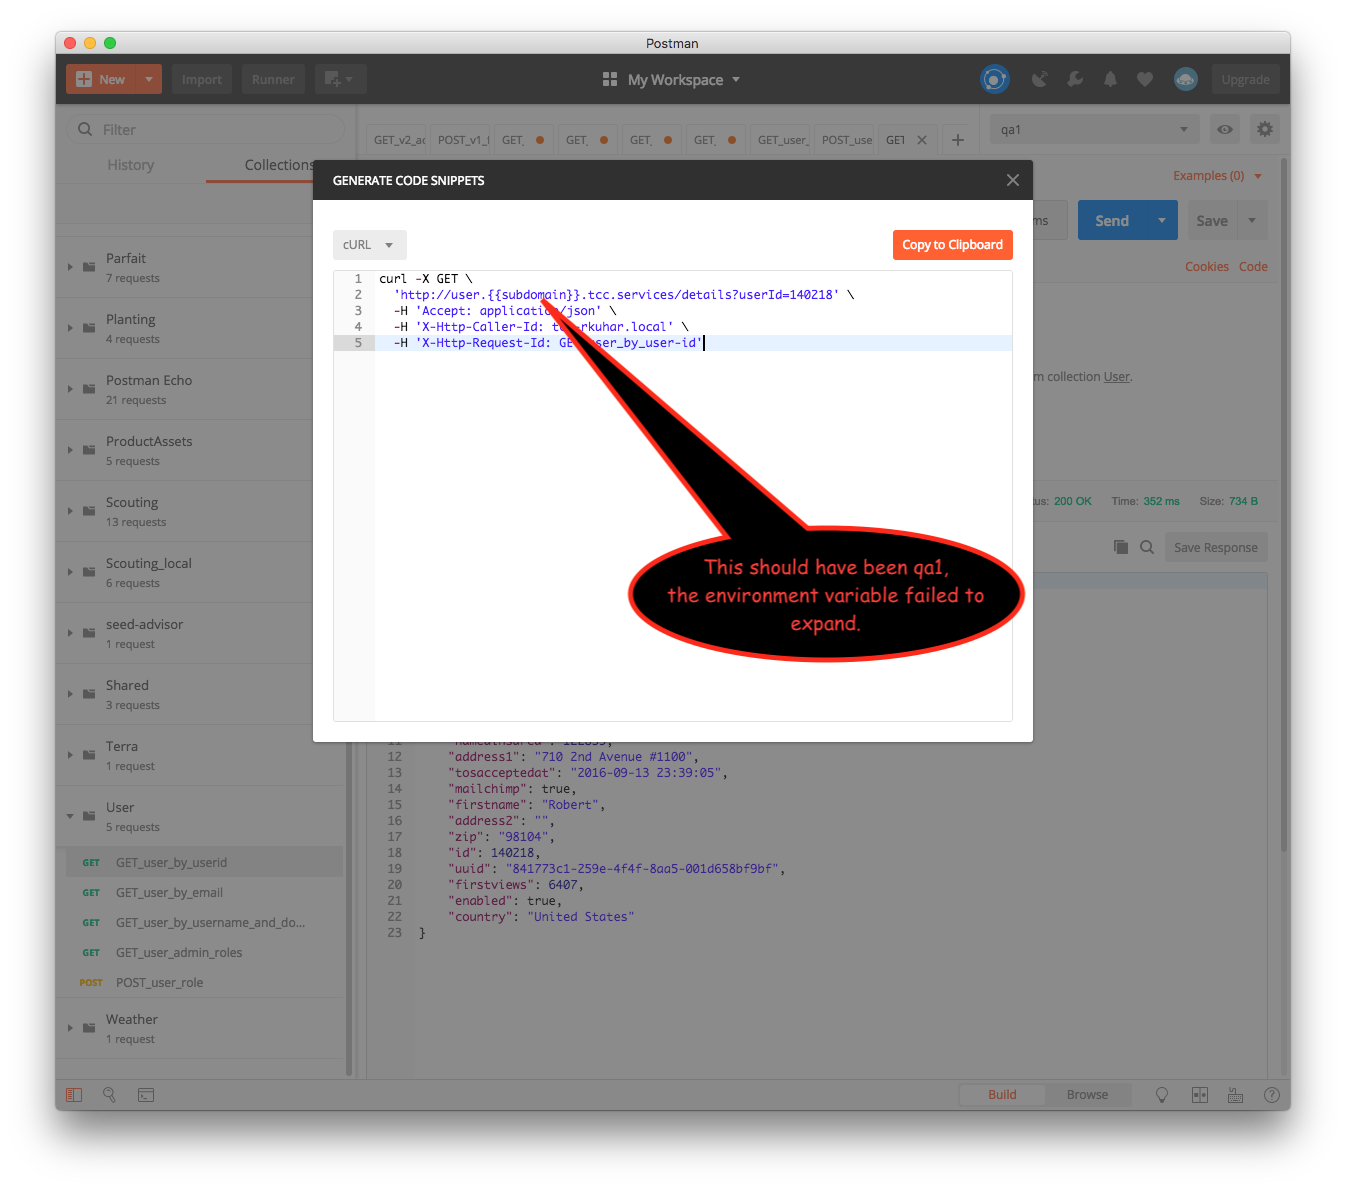Viewport: 1346px width, 1190px height.
Task: Click the Import button
Action: (202, 79)
